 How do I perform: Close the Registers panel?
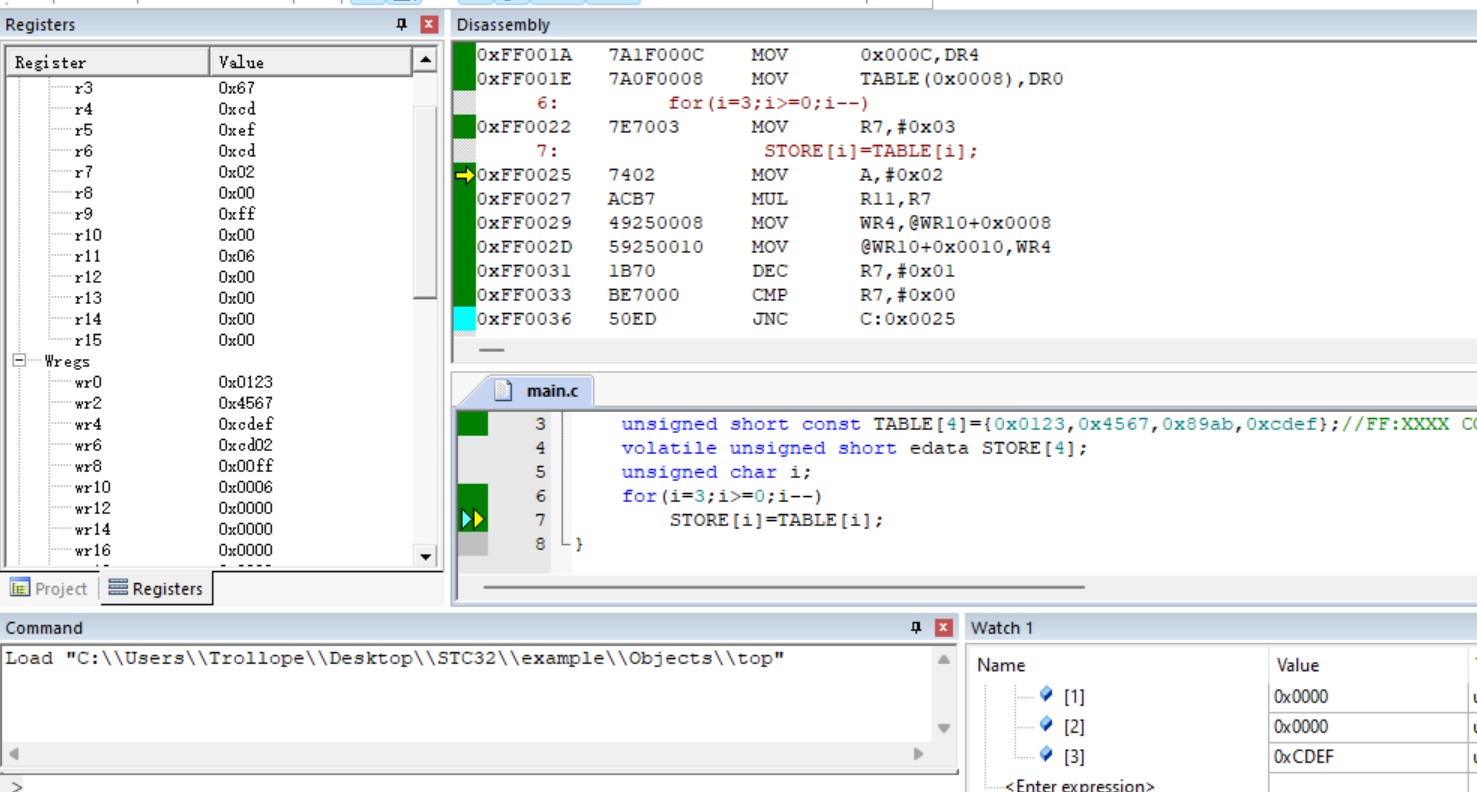(x=429, y=25)
